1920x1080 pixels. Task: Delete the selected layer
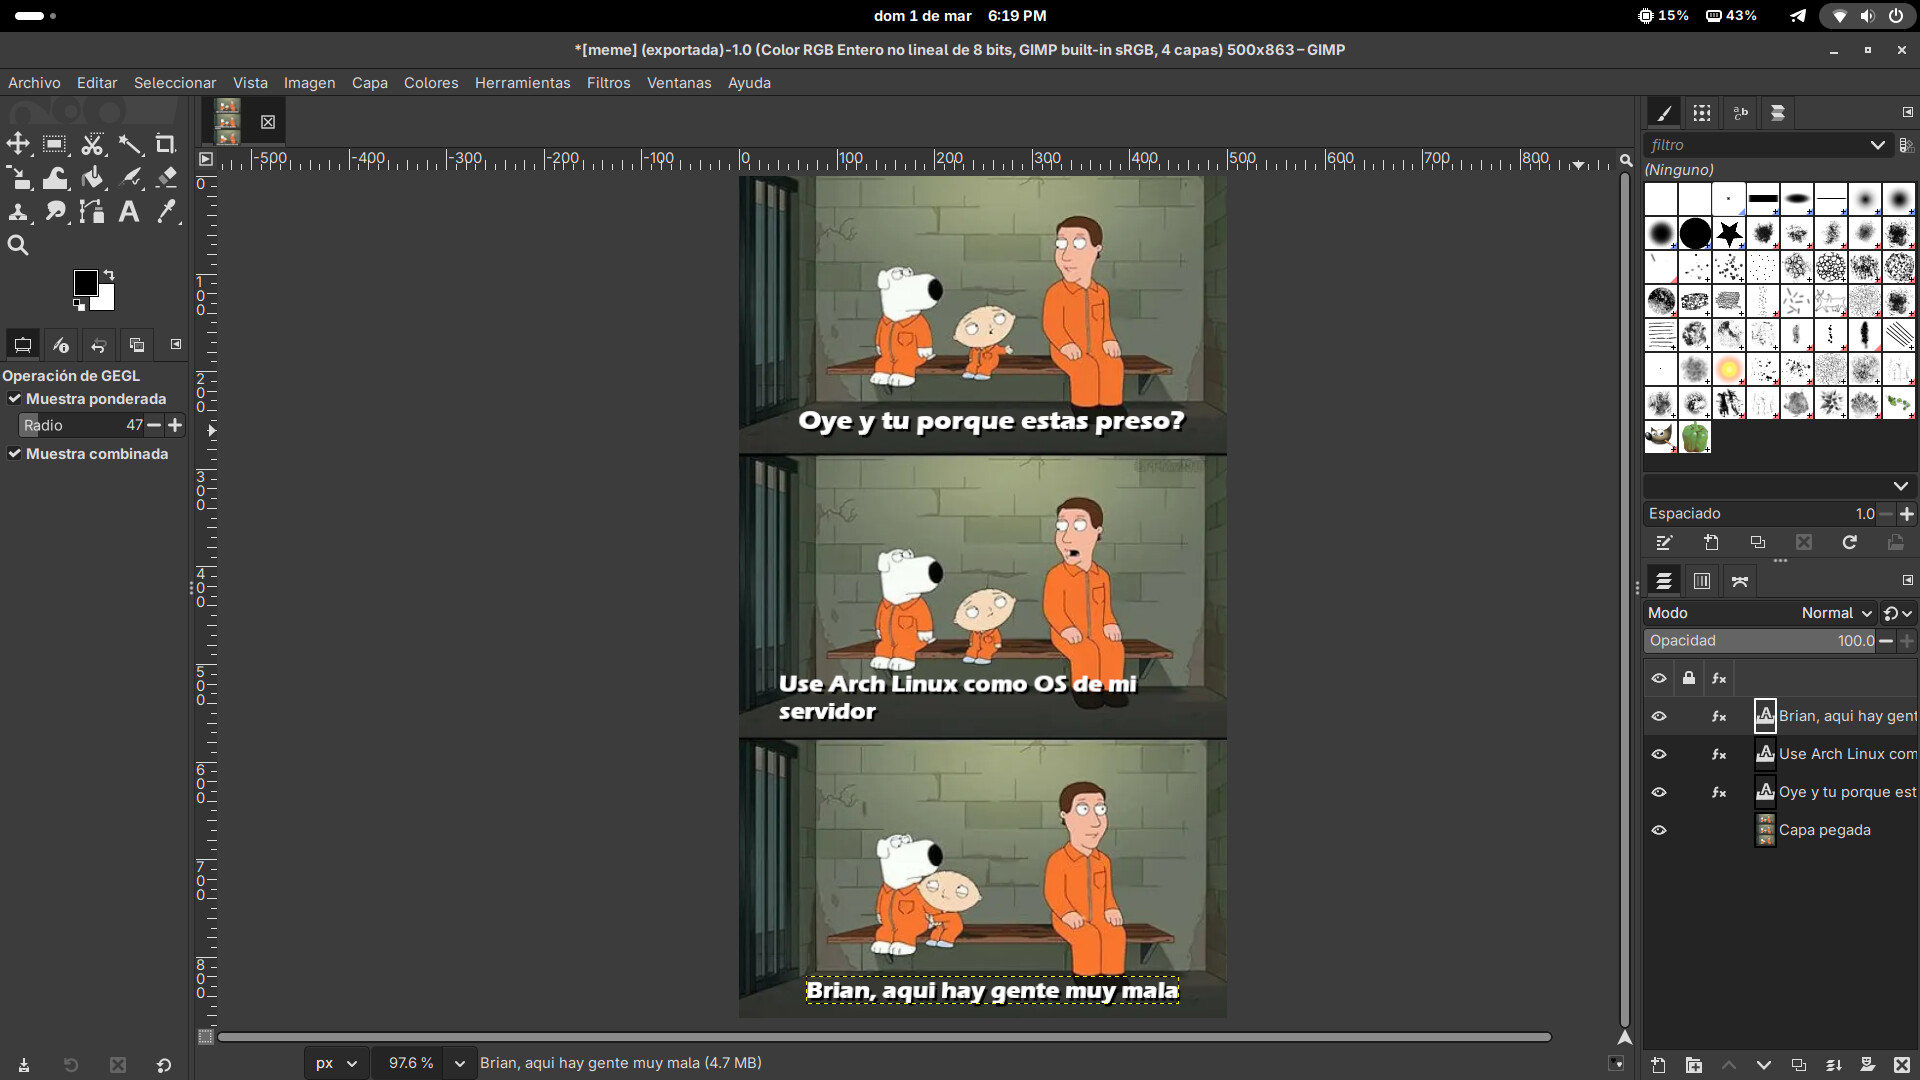[1901, 1065]
